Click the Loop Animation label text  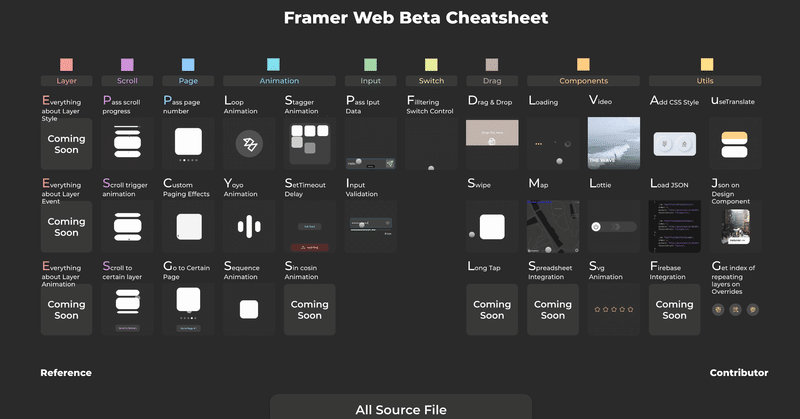coord(240,105)
